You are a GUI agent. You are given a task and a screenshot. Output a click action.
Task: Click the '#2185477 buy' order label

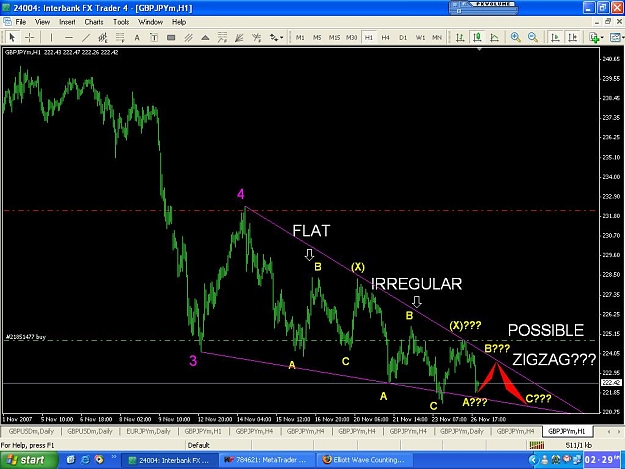(x=26, y=337)
